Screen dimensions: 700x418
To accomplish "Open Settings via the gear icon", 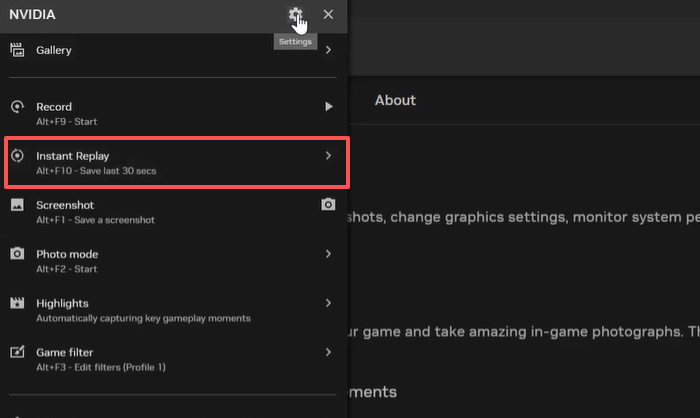I will click(295, 15).
